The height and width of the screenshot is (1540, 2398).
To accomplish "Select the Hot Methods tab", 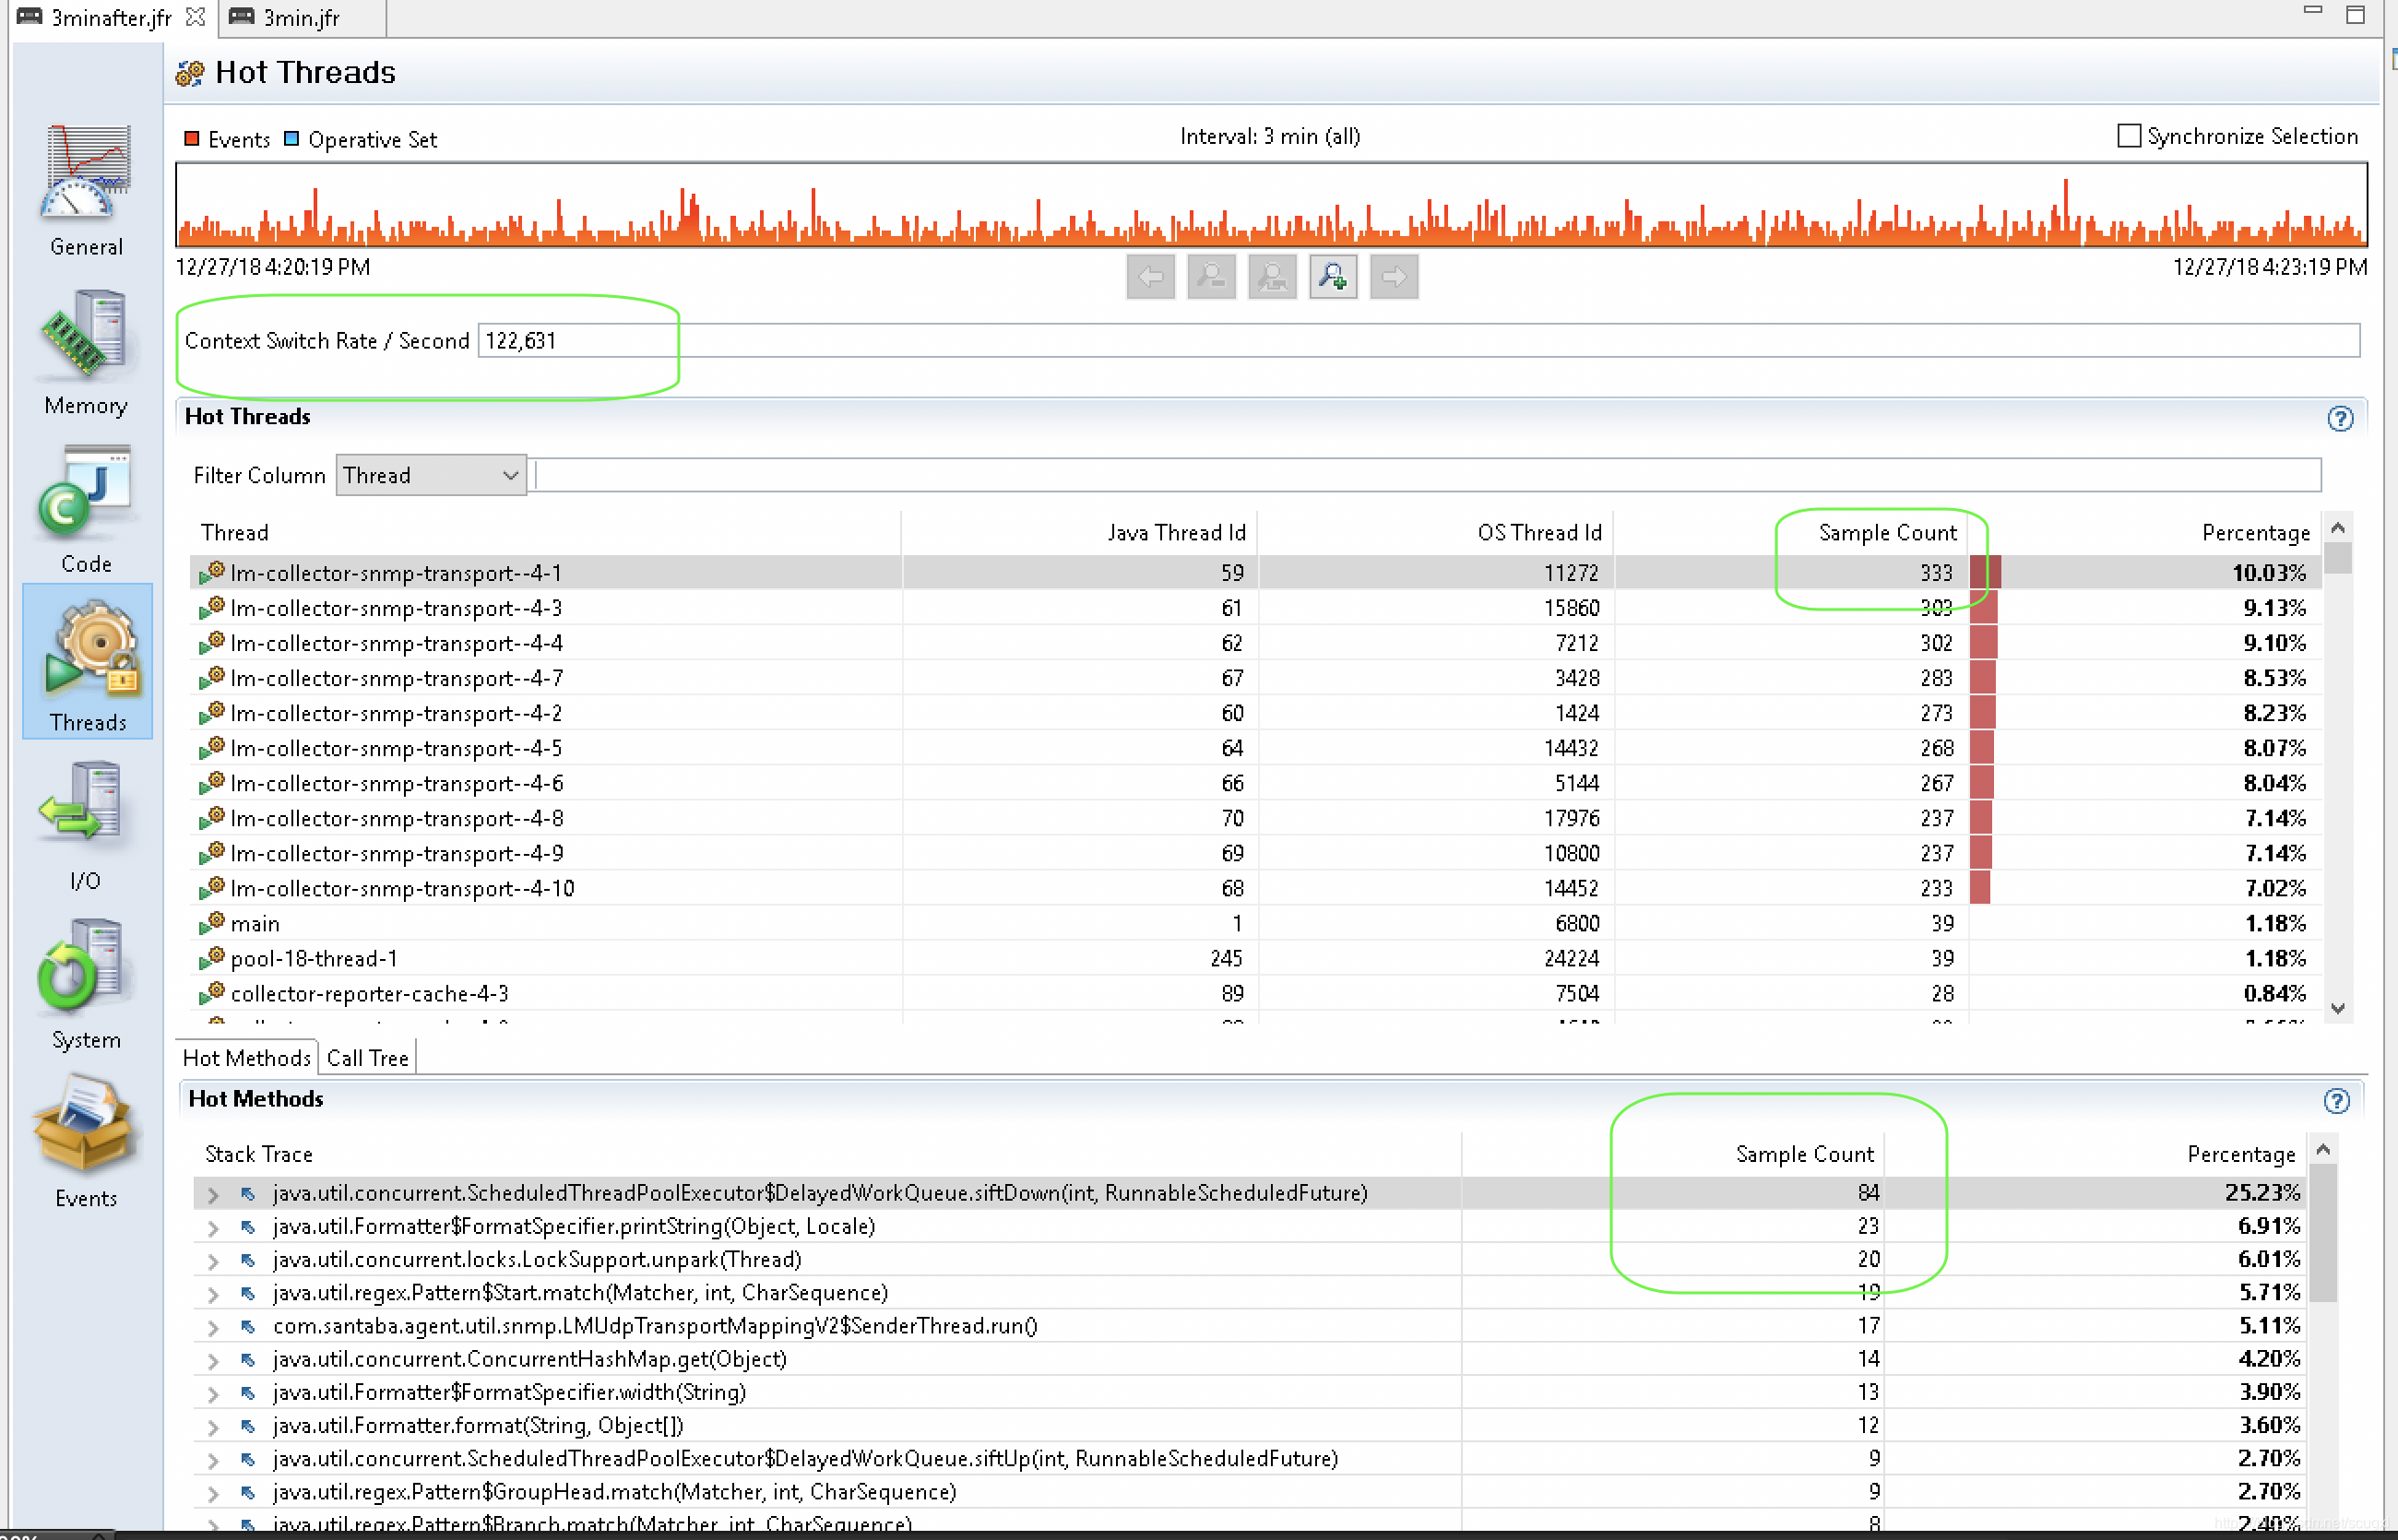I will click(x=246, y=1056).
